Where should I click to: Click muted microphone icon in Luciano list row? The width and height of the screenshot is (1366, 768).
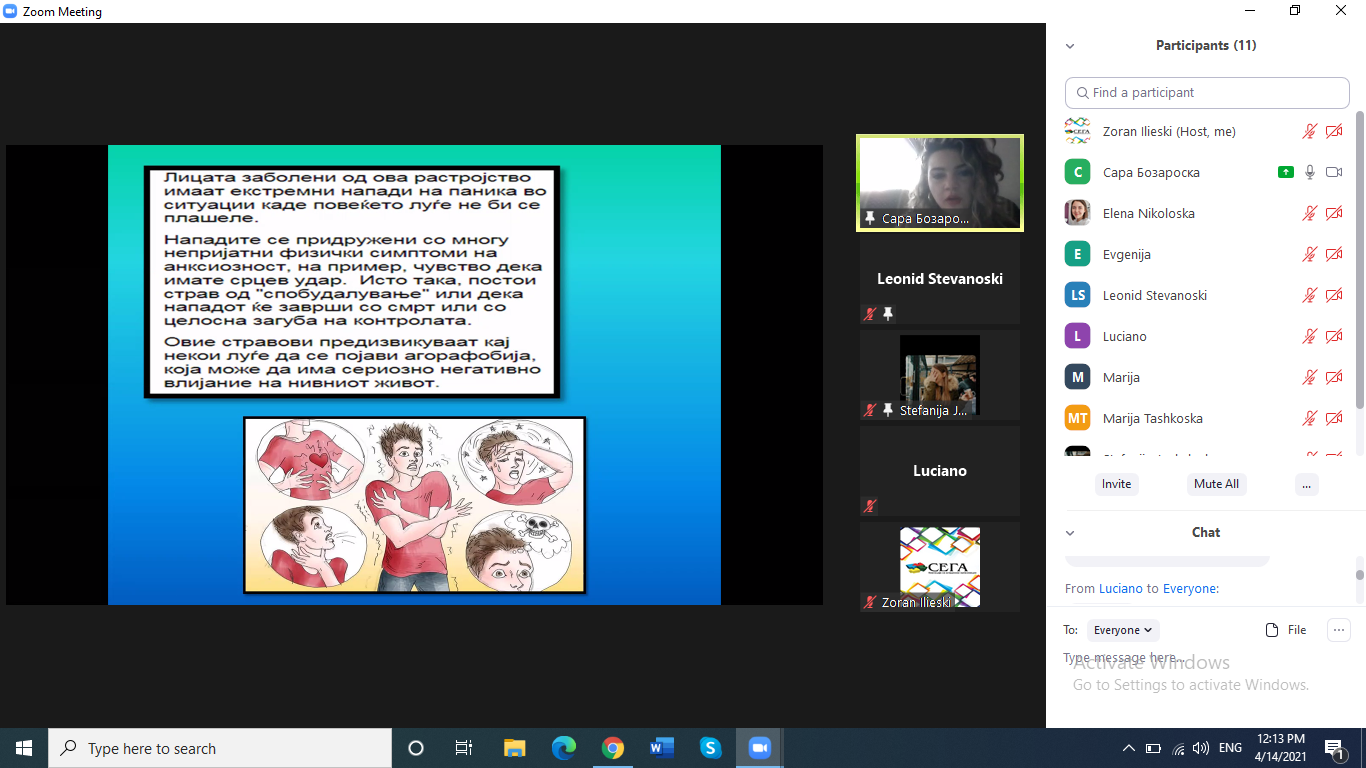(x=1309, y=336)
